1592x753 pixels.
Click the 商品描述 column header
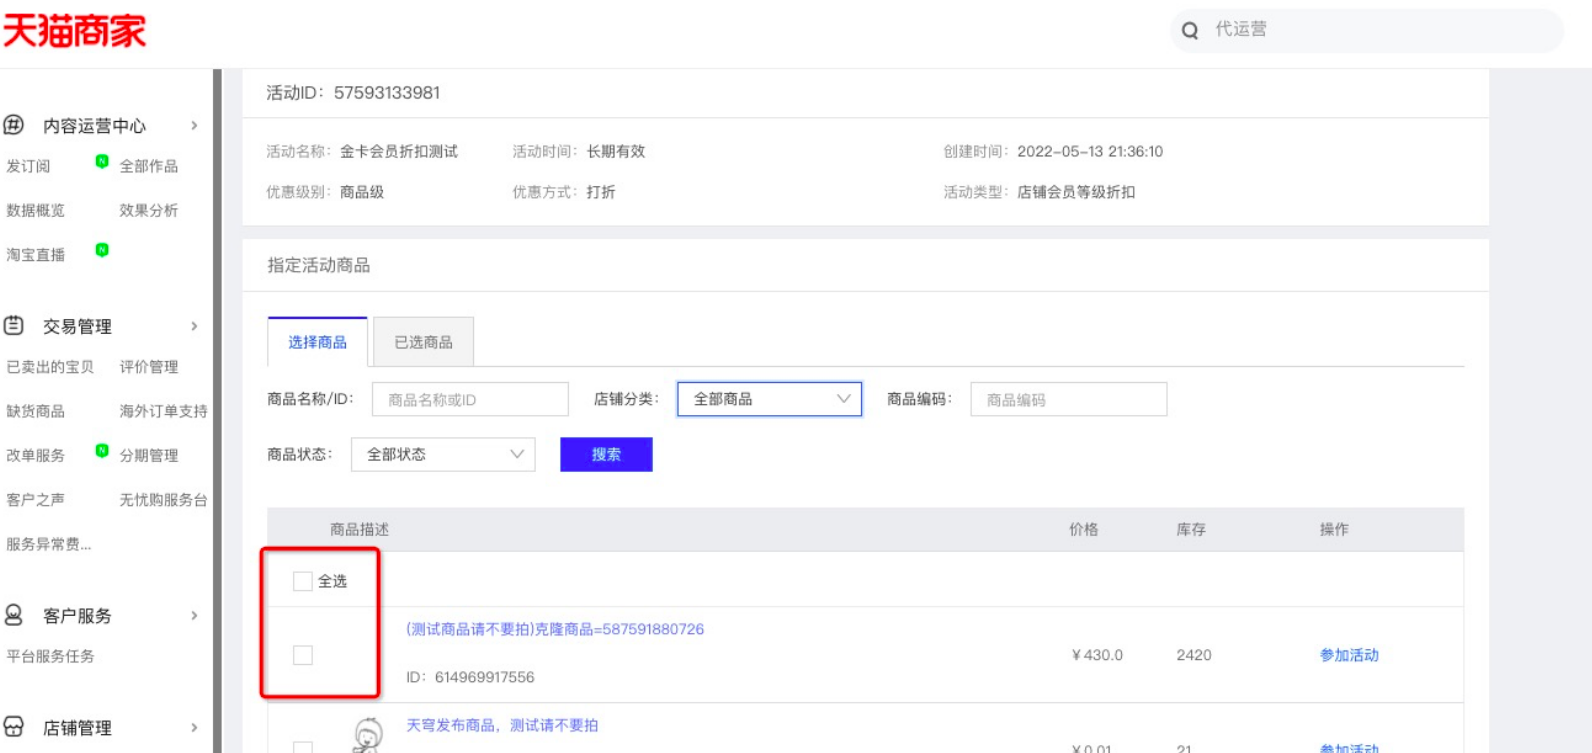click(x=360, y=530)
